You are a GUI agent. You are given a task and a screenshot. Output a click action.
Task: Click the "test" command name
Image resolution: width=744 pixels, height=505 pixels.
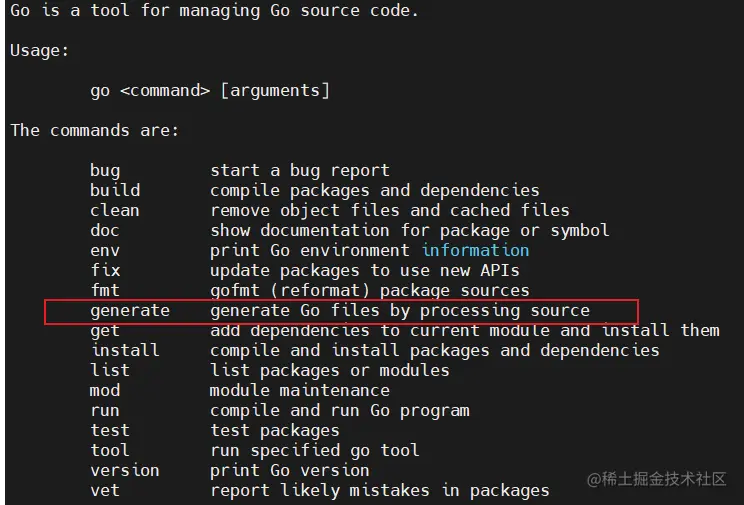point(110,430)
